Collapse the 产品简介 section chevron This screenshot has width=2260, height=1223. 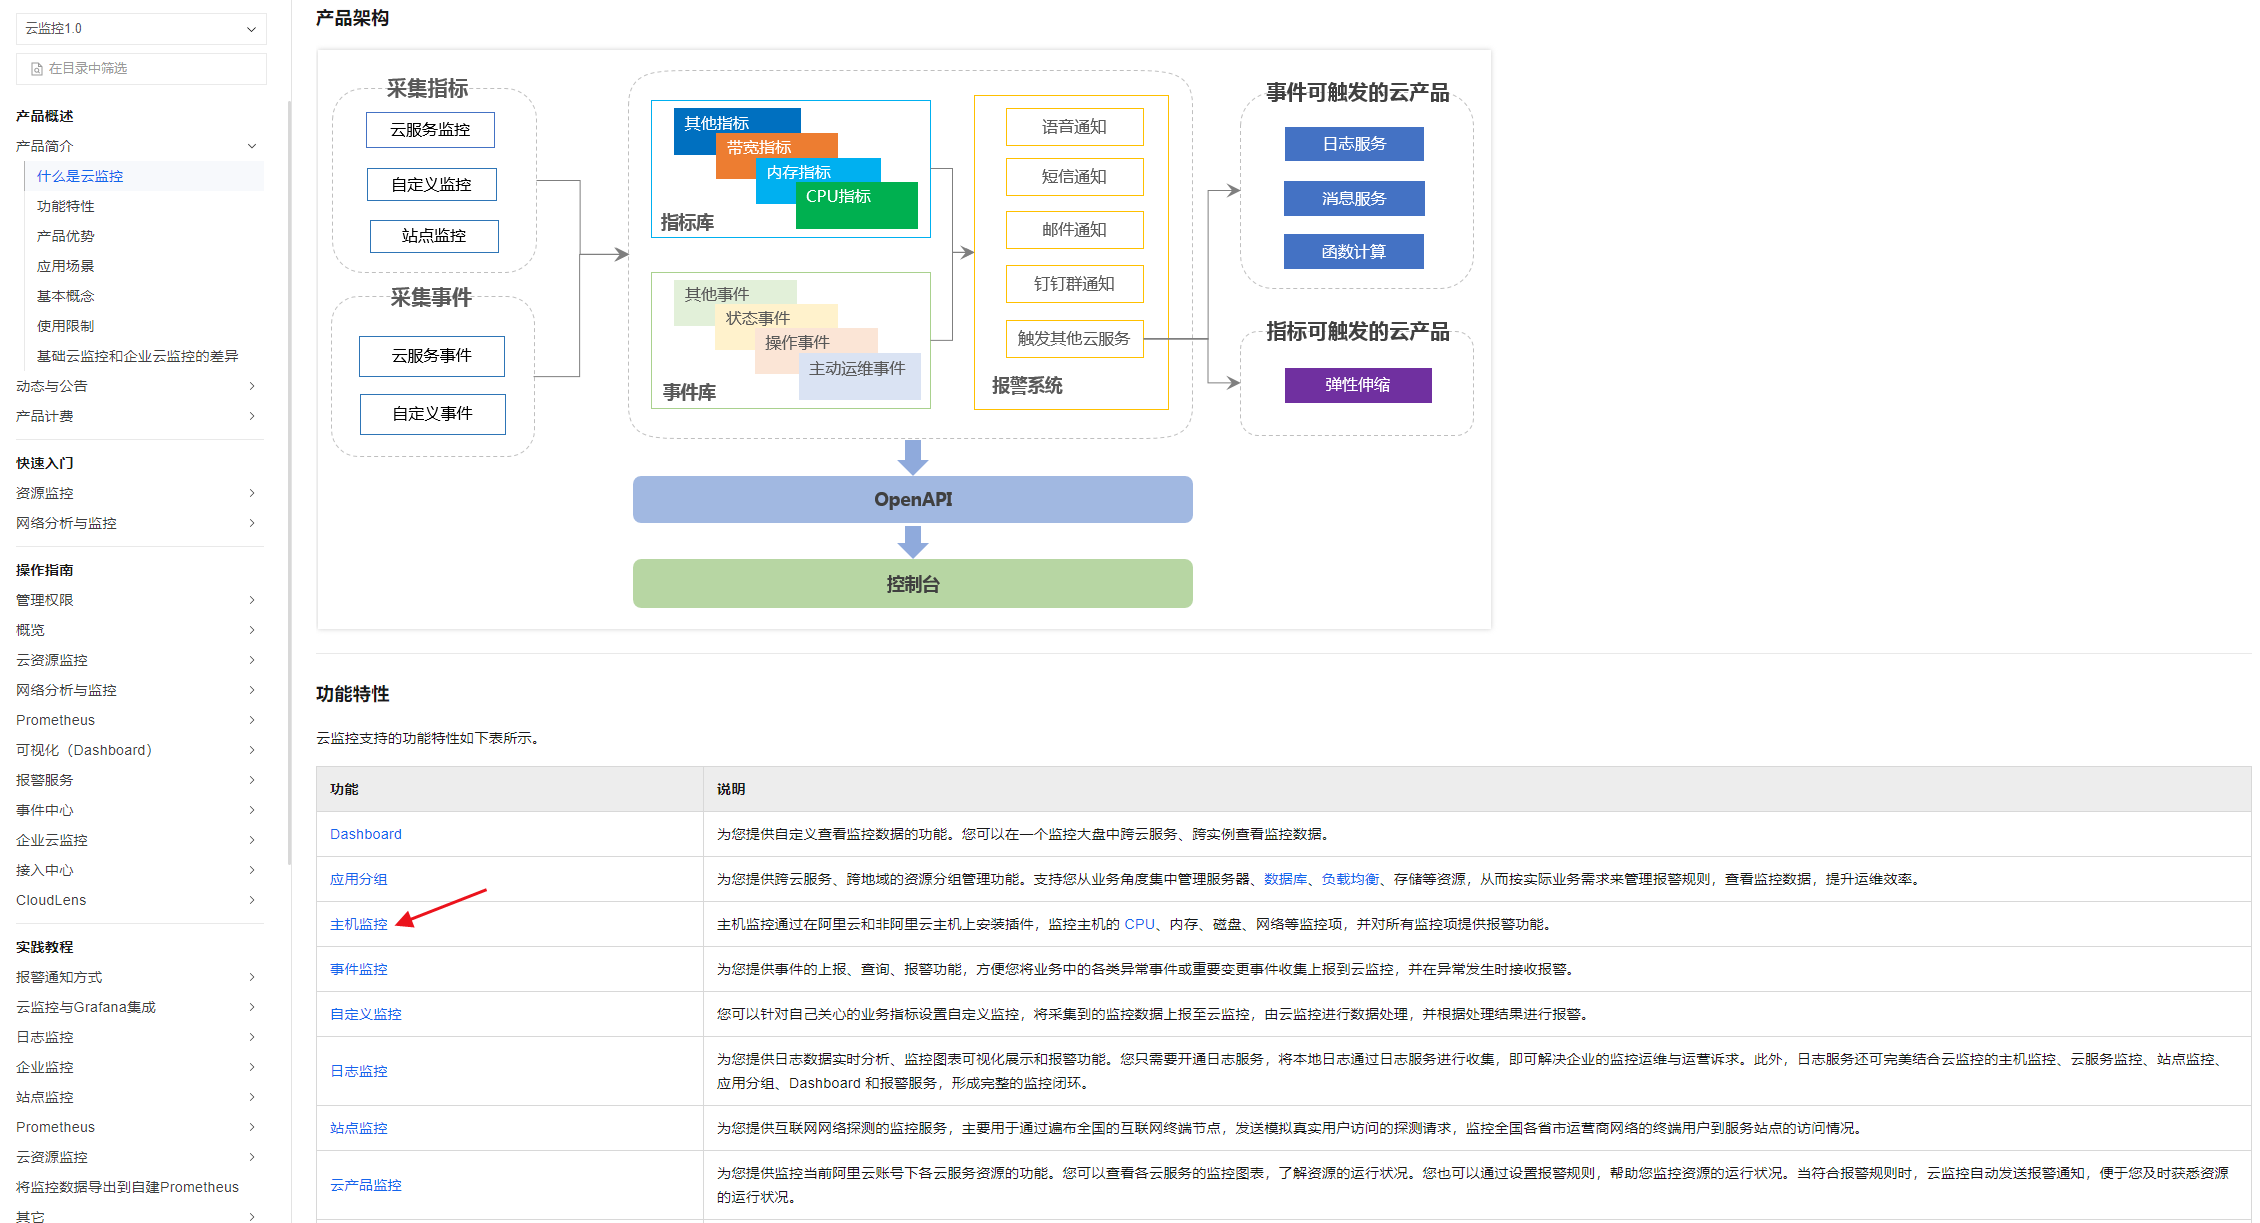coord(252,146)
